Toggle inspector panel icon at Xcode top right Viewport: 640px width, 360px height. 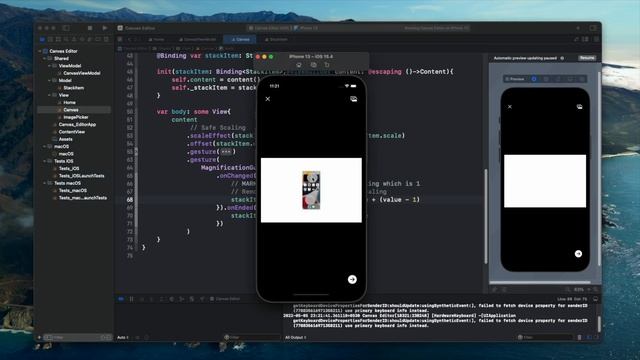click(593, 28)
